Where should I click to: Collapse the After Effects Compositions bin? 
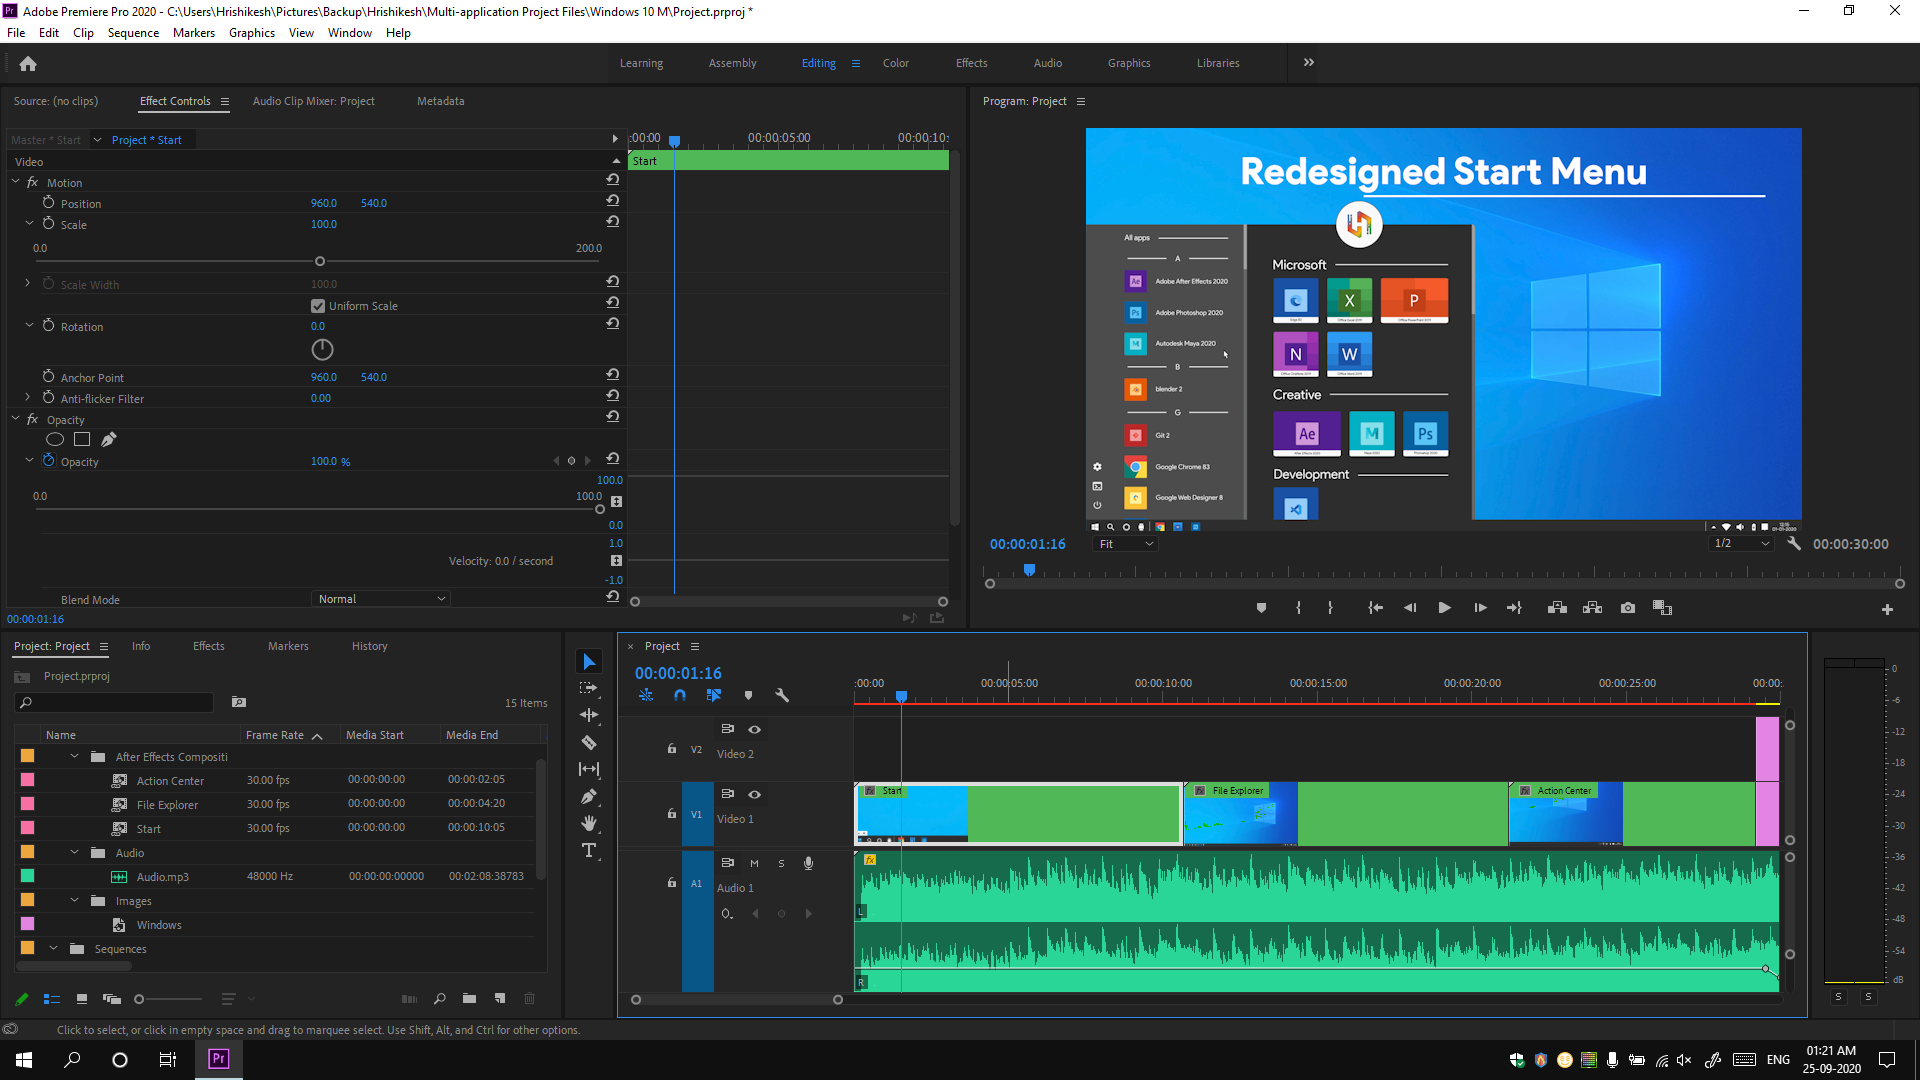74,757
